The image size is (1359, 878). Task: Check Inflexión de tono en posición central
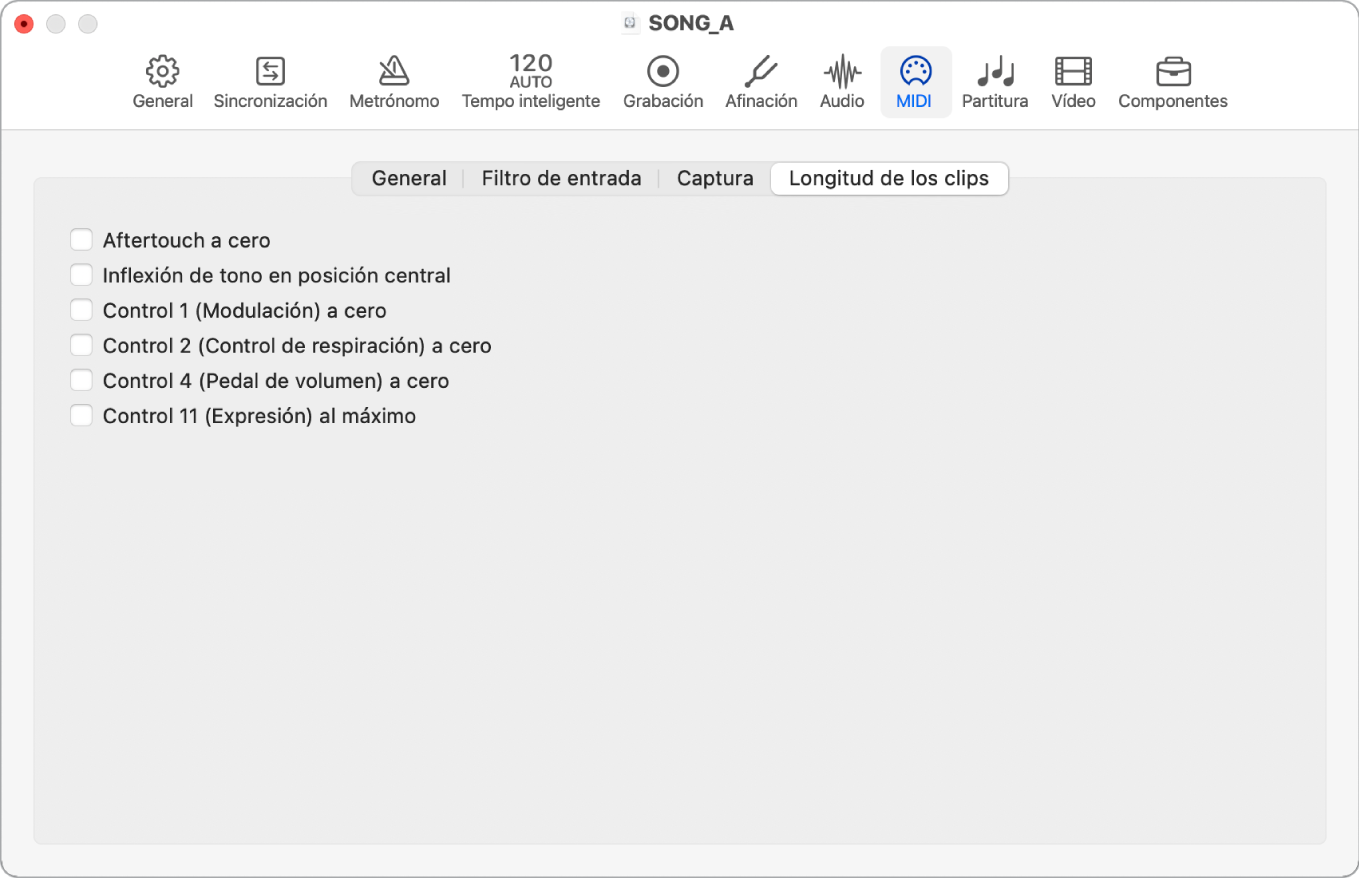81,274
